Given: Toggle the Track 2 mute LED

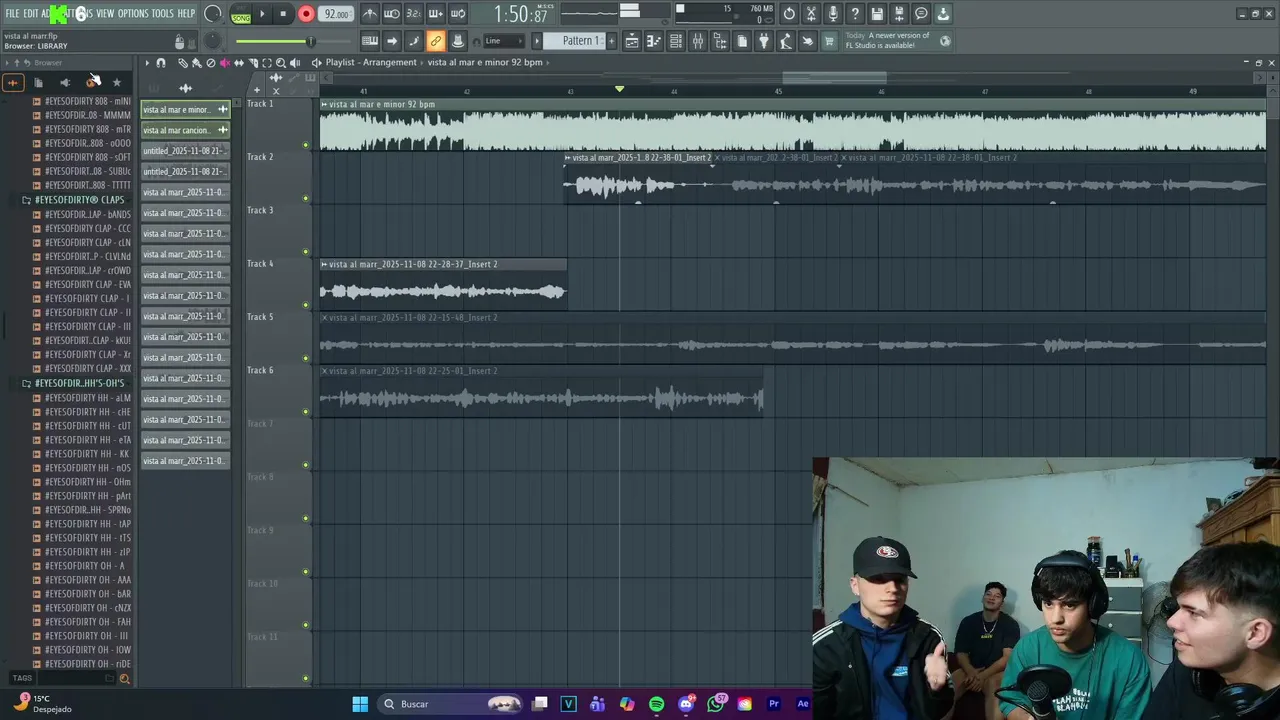Looking at the screenshot, I should [x=306, y=198].
